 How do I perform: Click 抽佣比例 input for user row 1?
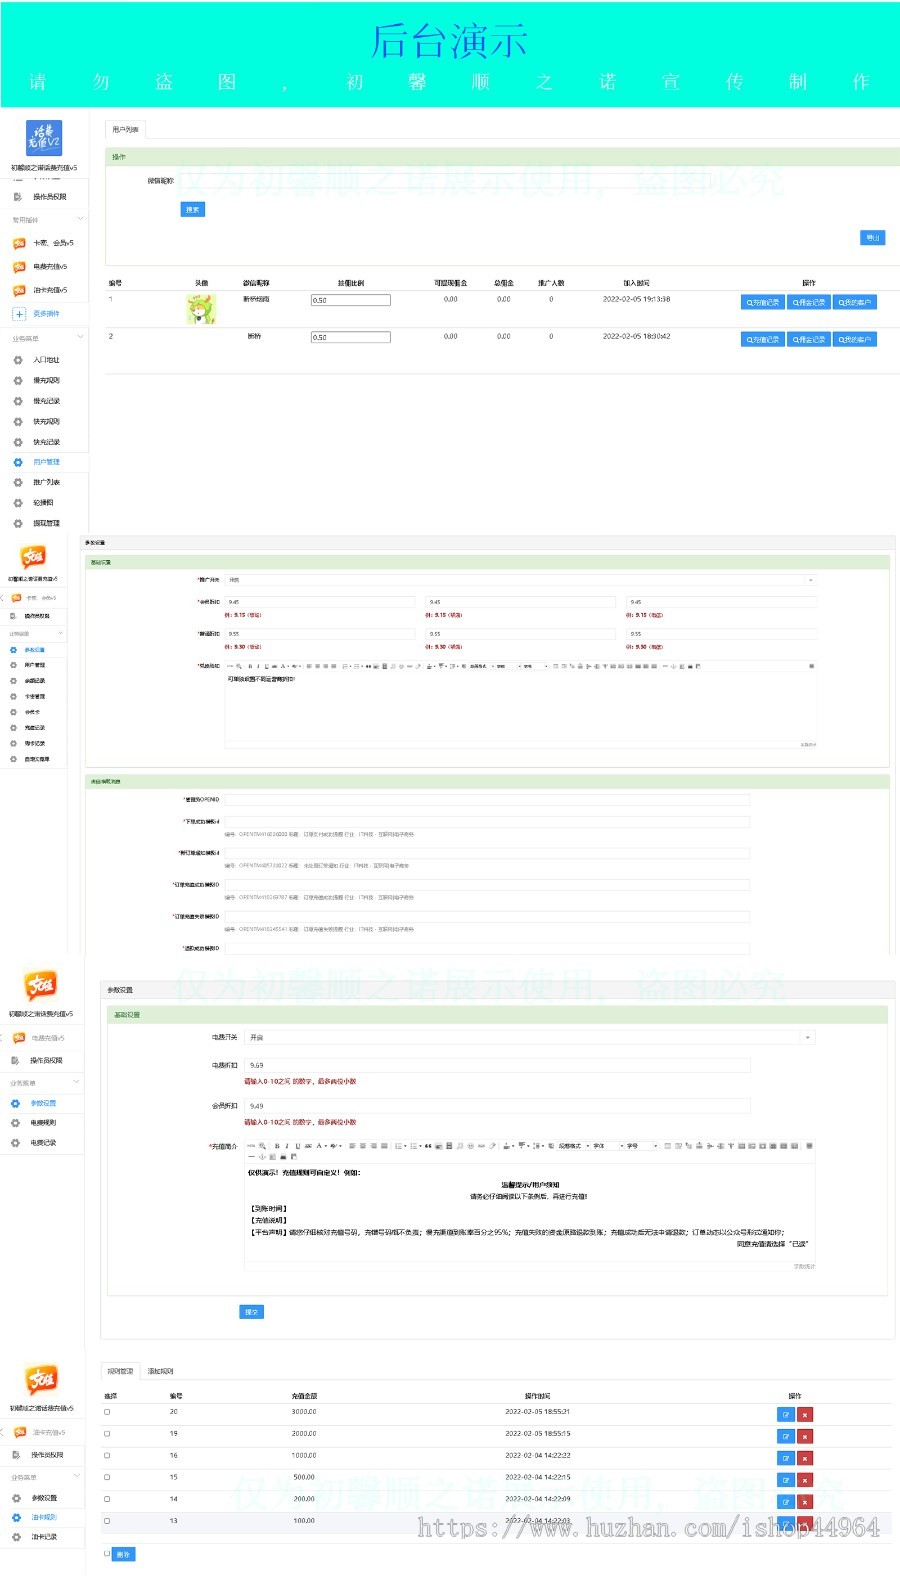350,300
